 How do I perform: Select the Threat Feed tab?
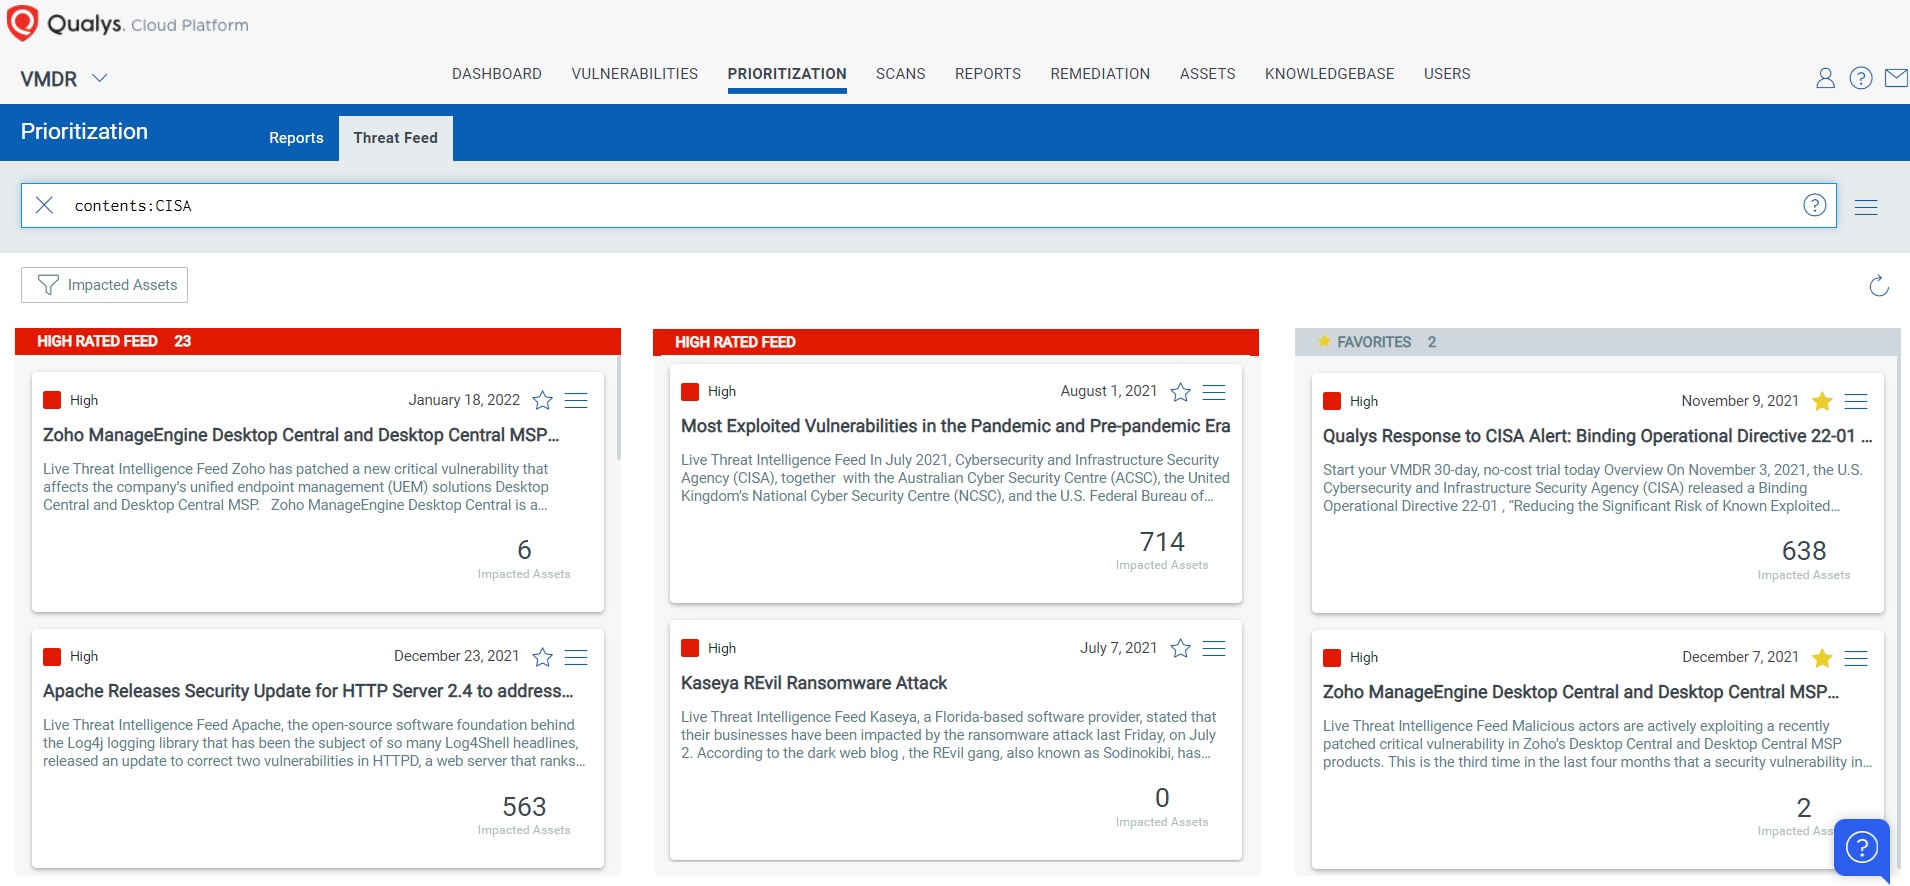click(396, 138)
